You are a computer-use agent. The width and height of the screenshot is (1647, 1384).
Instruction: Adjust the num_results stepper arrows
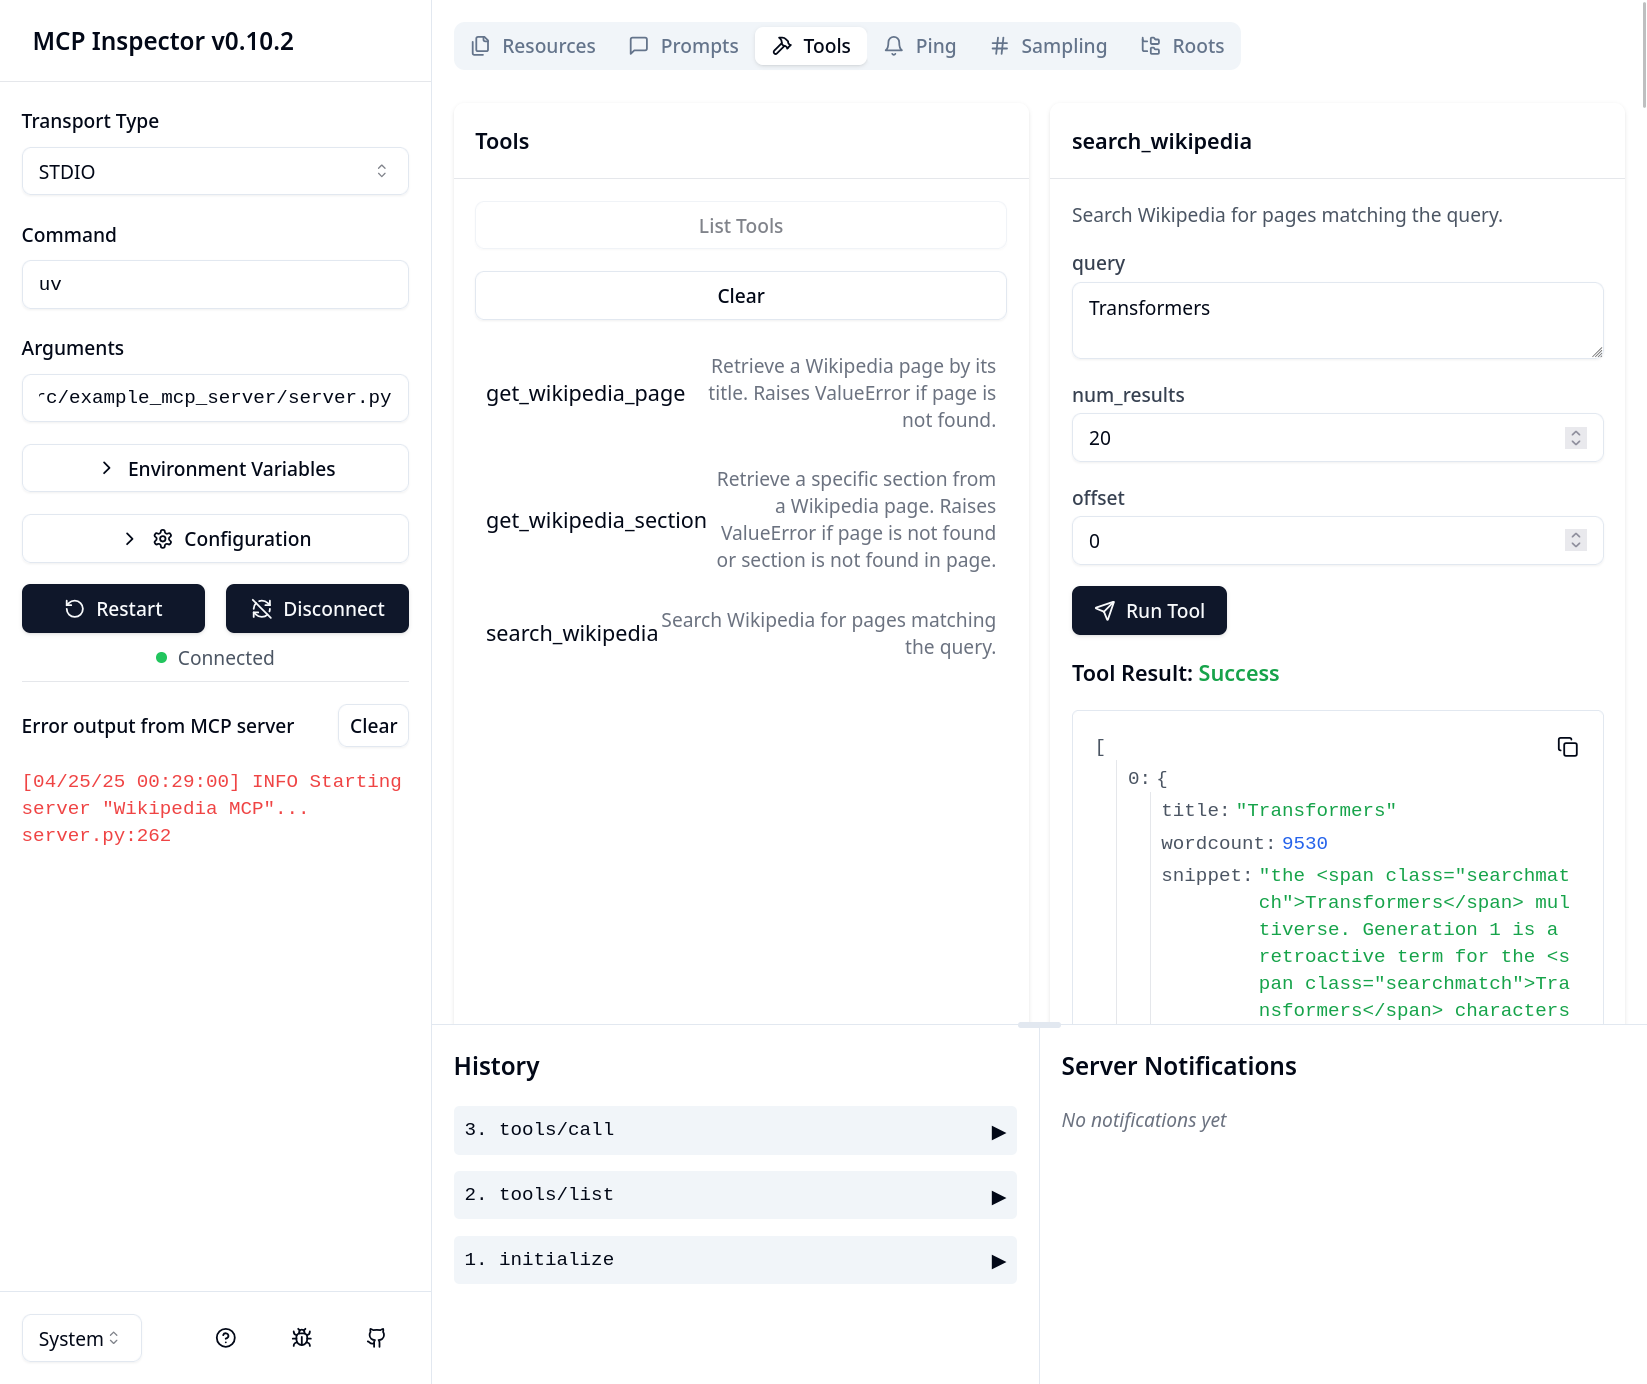(1576, 438)
